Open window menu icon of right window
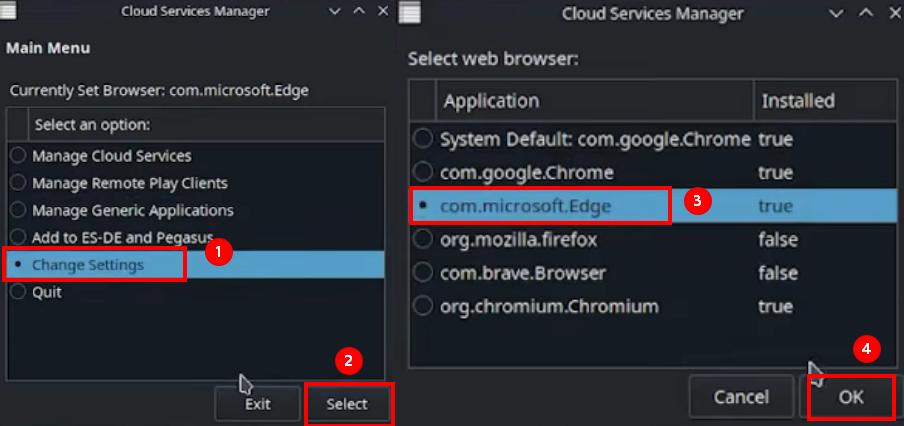This screenshot has height=426, width=904. tap(410, 13)
